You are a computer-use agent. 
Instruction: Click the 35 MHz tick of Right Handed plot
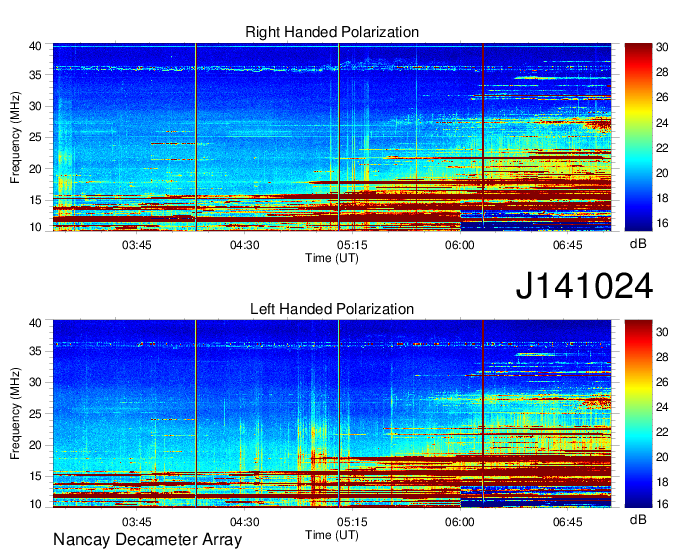pyautogui.click(x=35, y=75)
